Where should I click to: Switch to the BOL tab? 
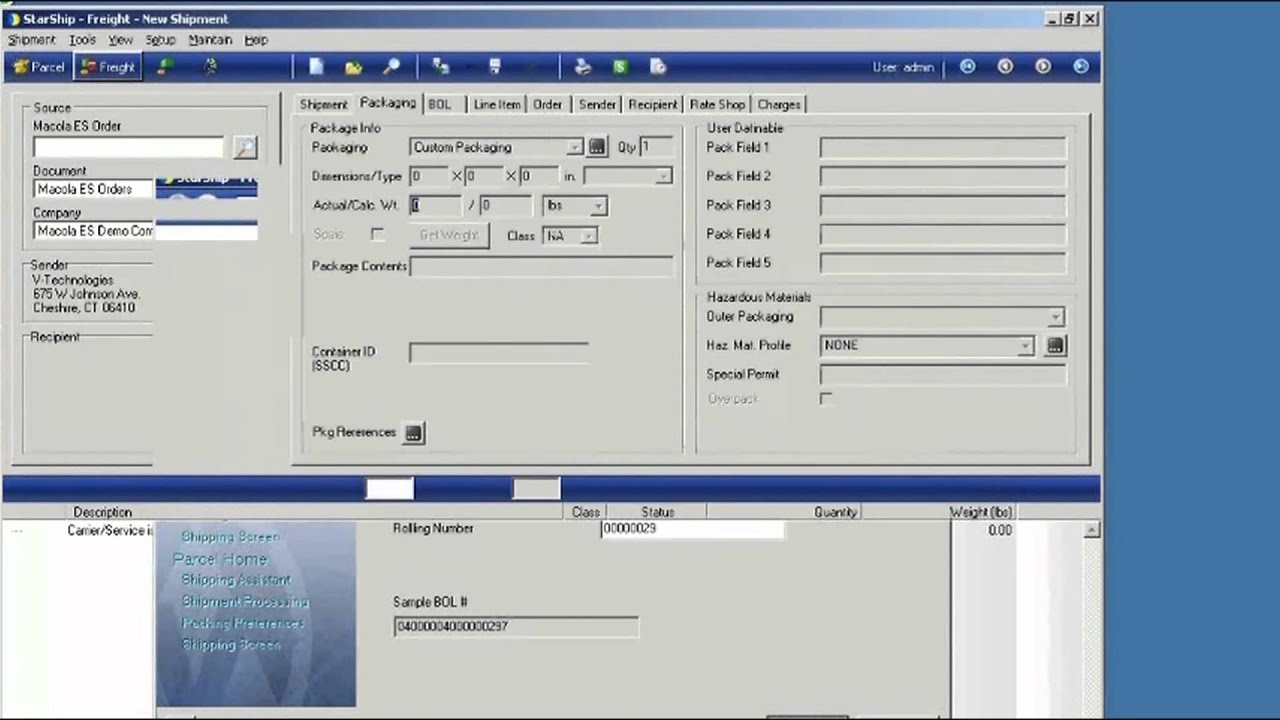click(x=440, y=104)
